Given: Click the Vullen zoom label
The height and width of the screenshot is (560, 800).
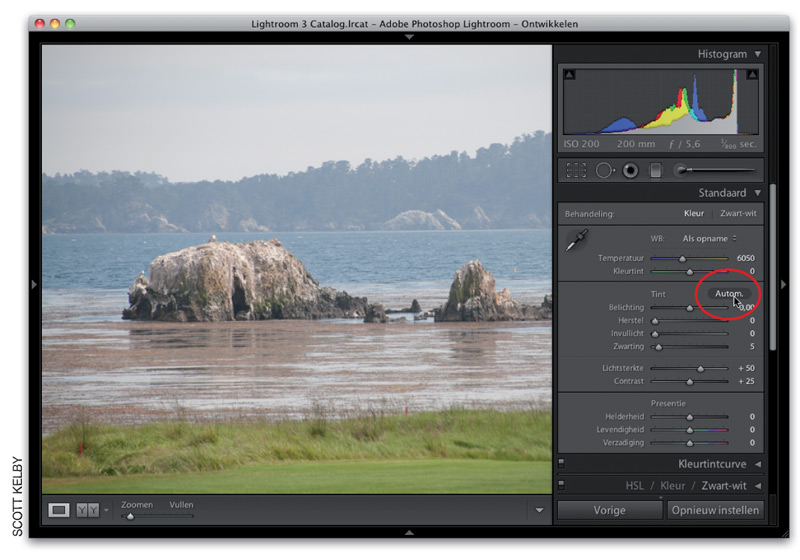Looking at the screenshot, I should coord(181,504).
